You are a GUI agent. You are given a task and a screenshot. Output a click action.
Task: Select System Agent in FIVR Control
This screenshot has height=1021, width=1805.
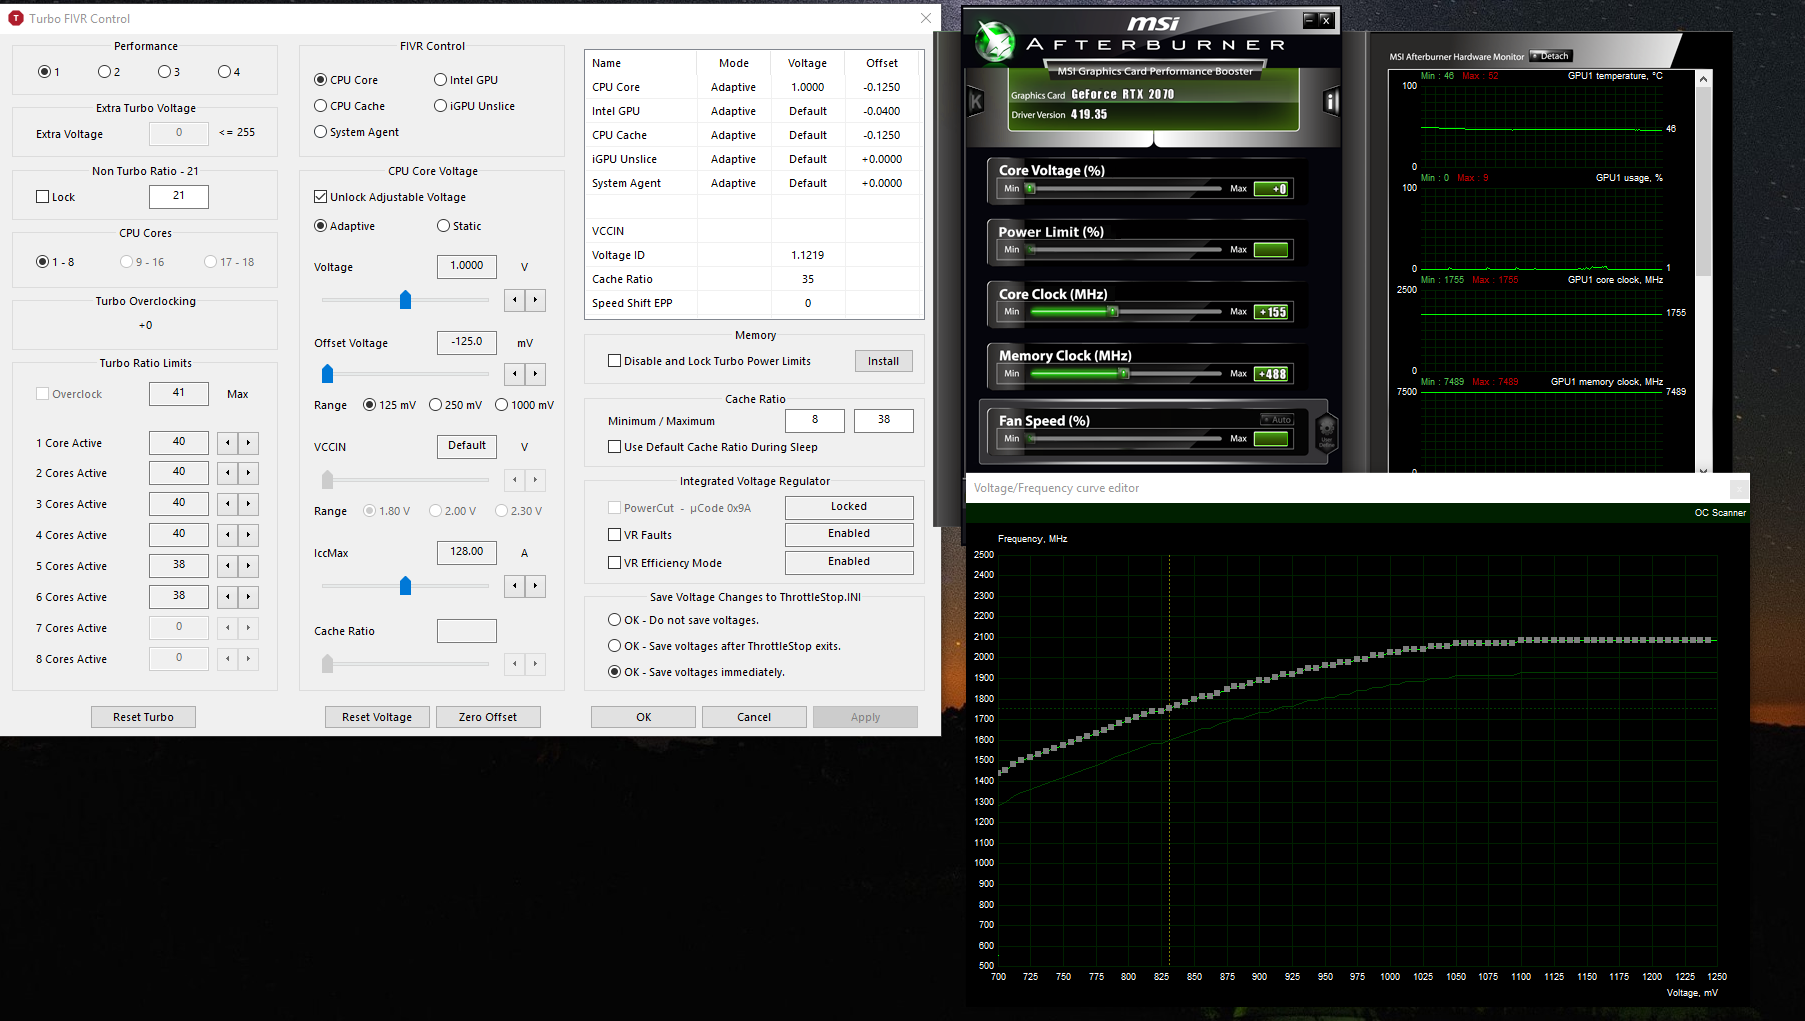pyautogui.click(x=356, y=132)
